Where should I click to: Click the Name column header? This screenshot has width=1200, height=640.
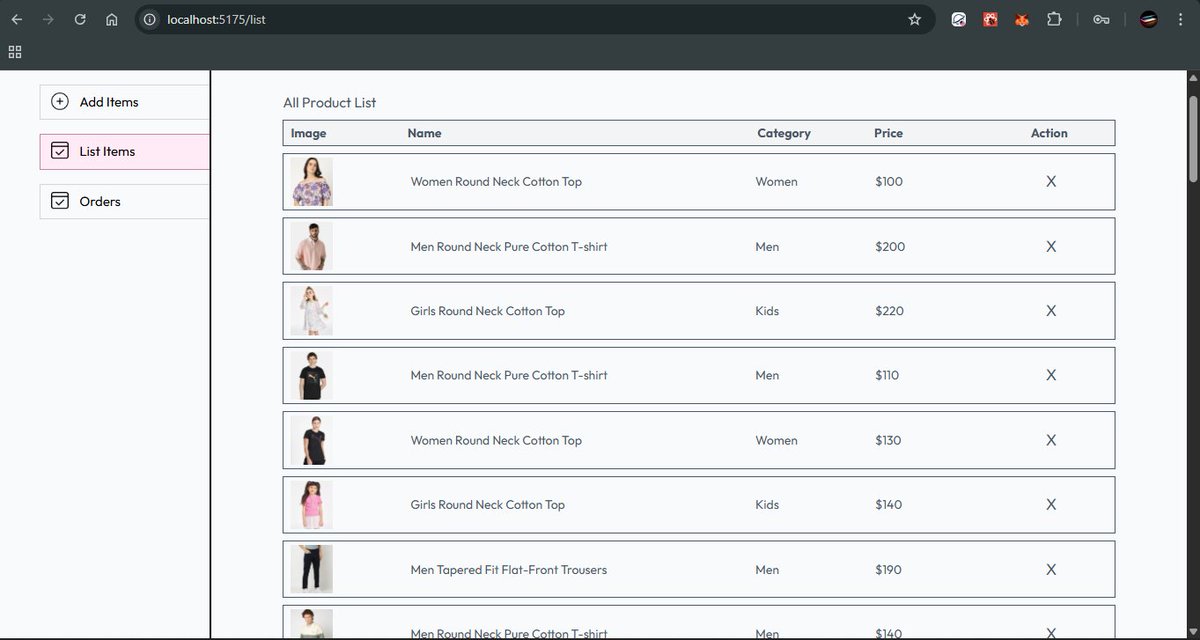pyautogui.click(x=424, y=133)
